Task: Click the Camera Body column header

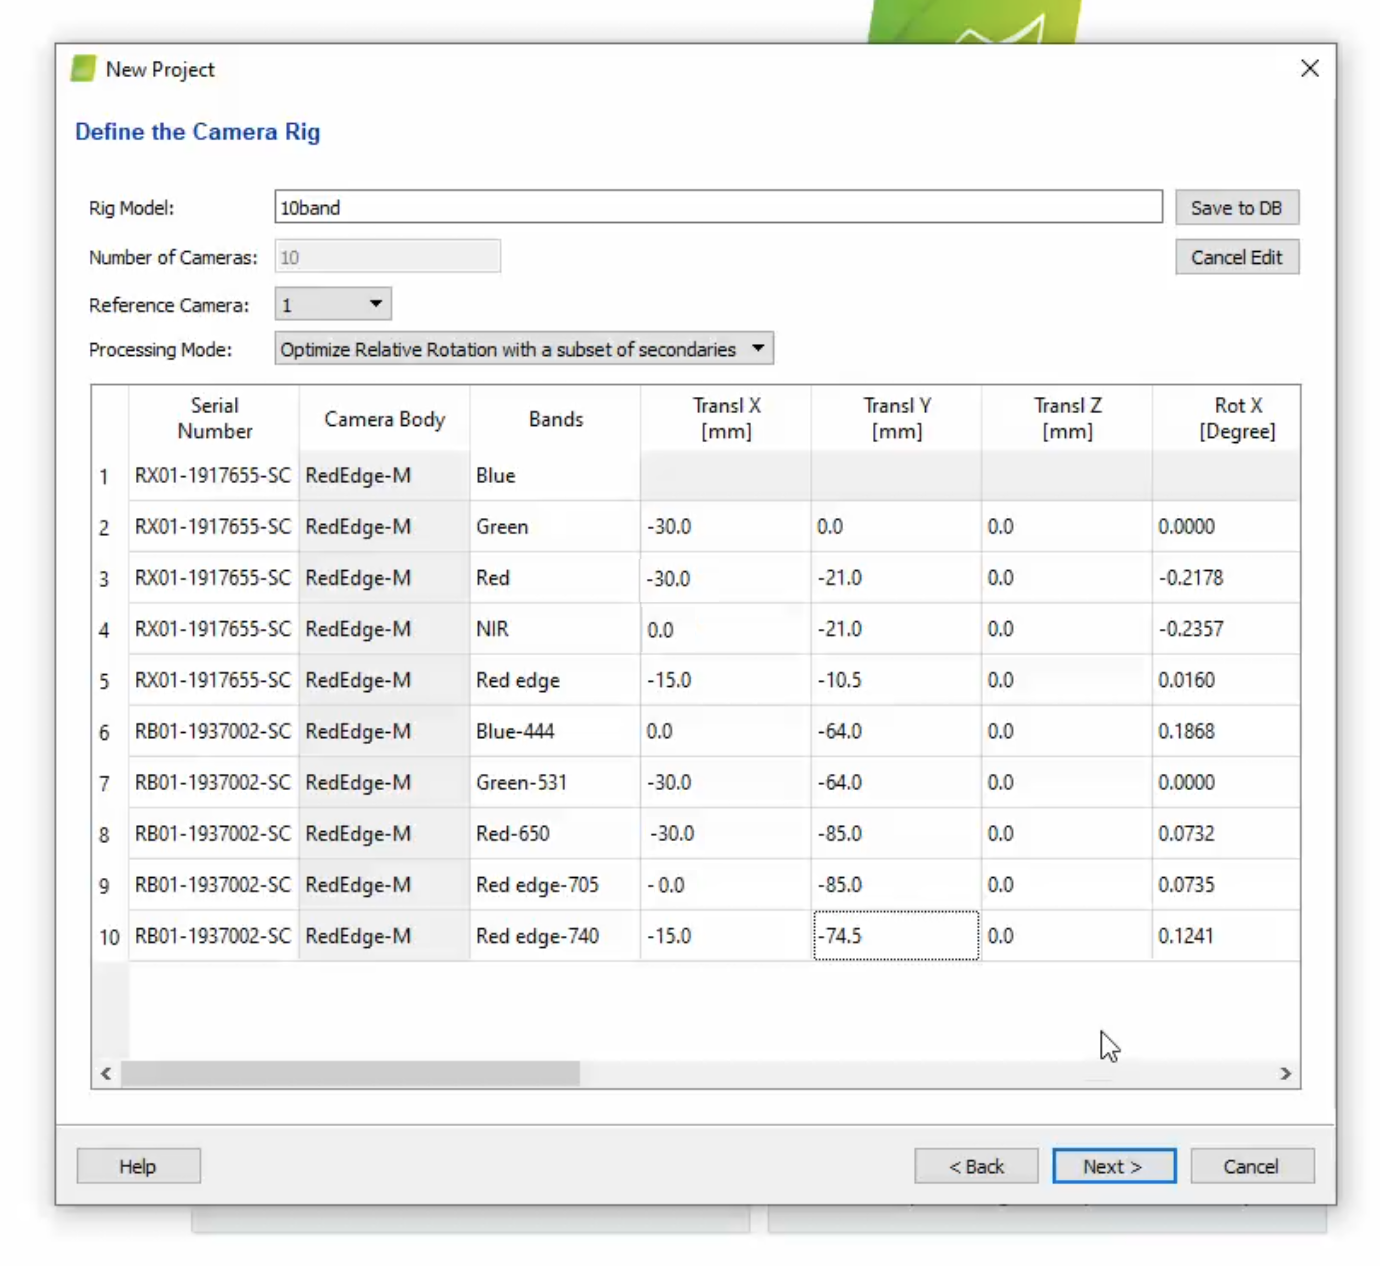Action: (384, 418)
